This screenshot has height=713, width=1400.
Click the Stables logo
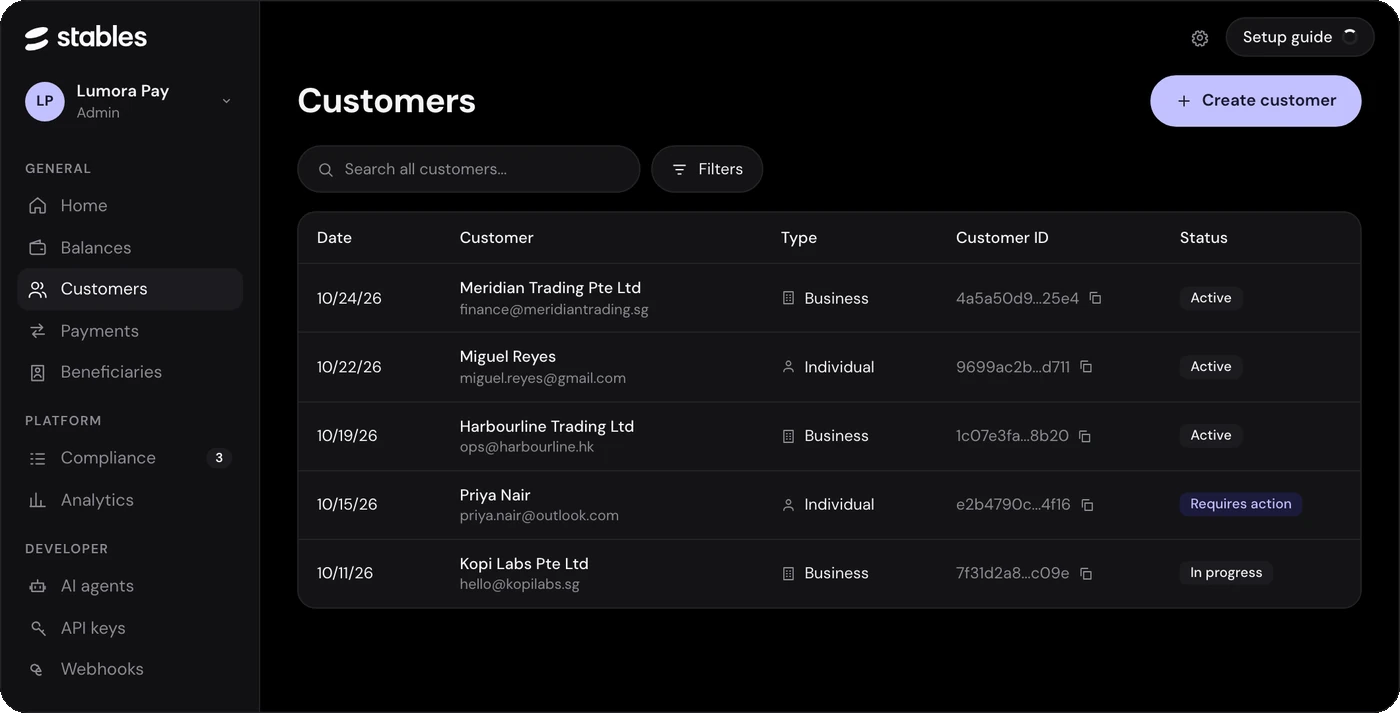86,38
